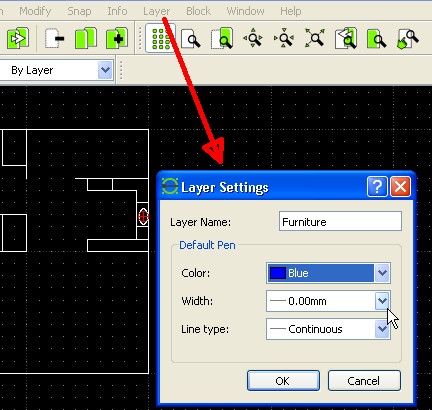Image resolution: width=432 pixels, height=410 pixels.
Task: Click the Layer Settings title bar icon
Action: (170, 187)
